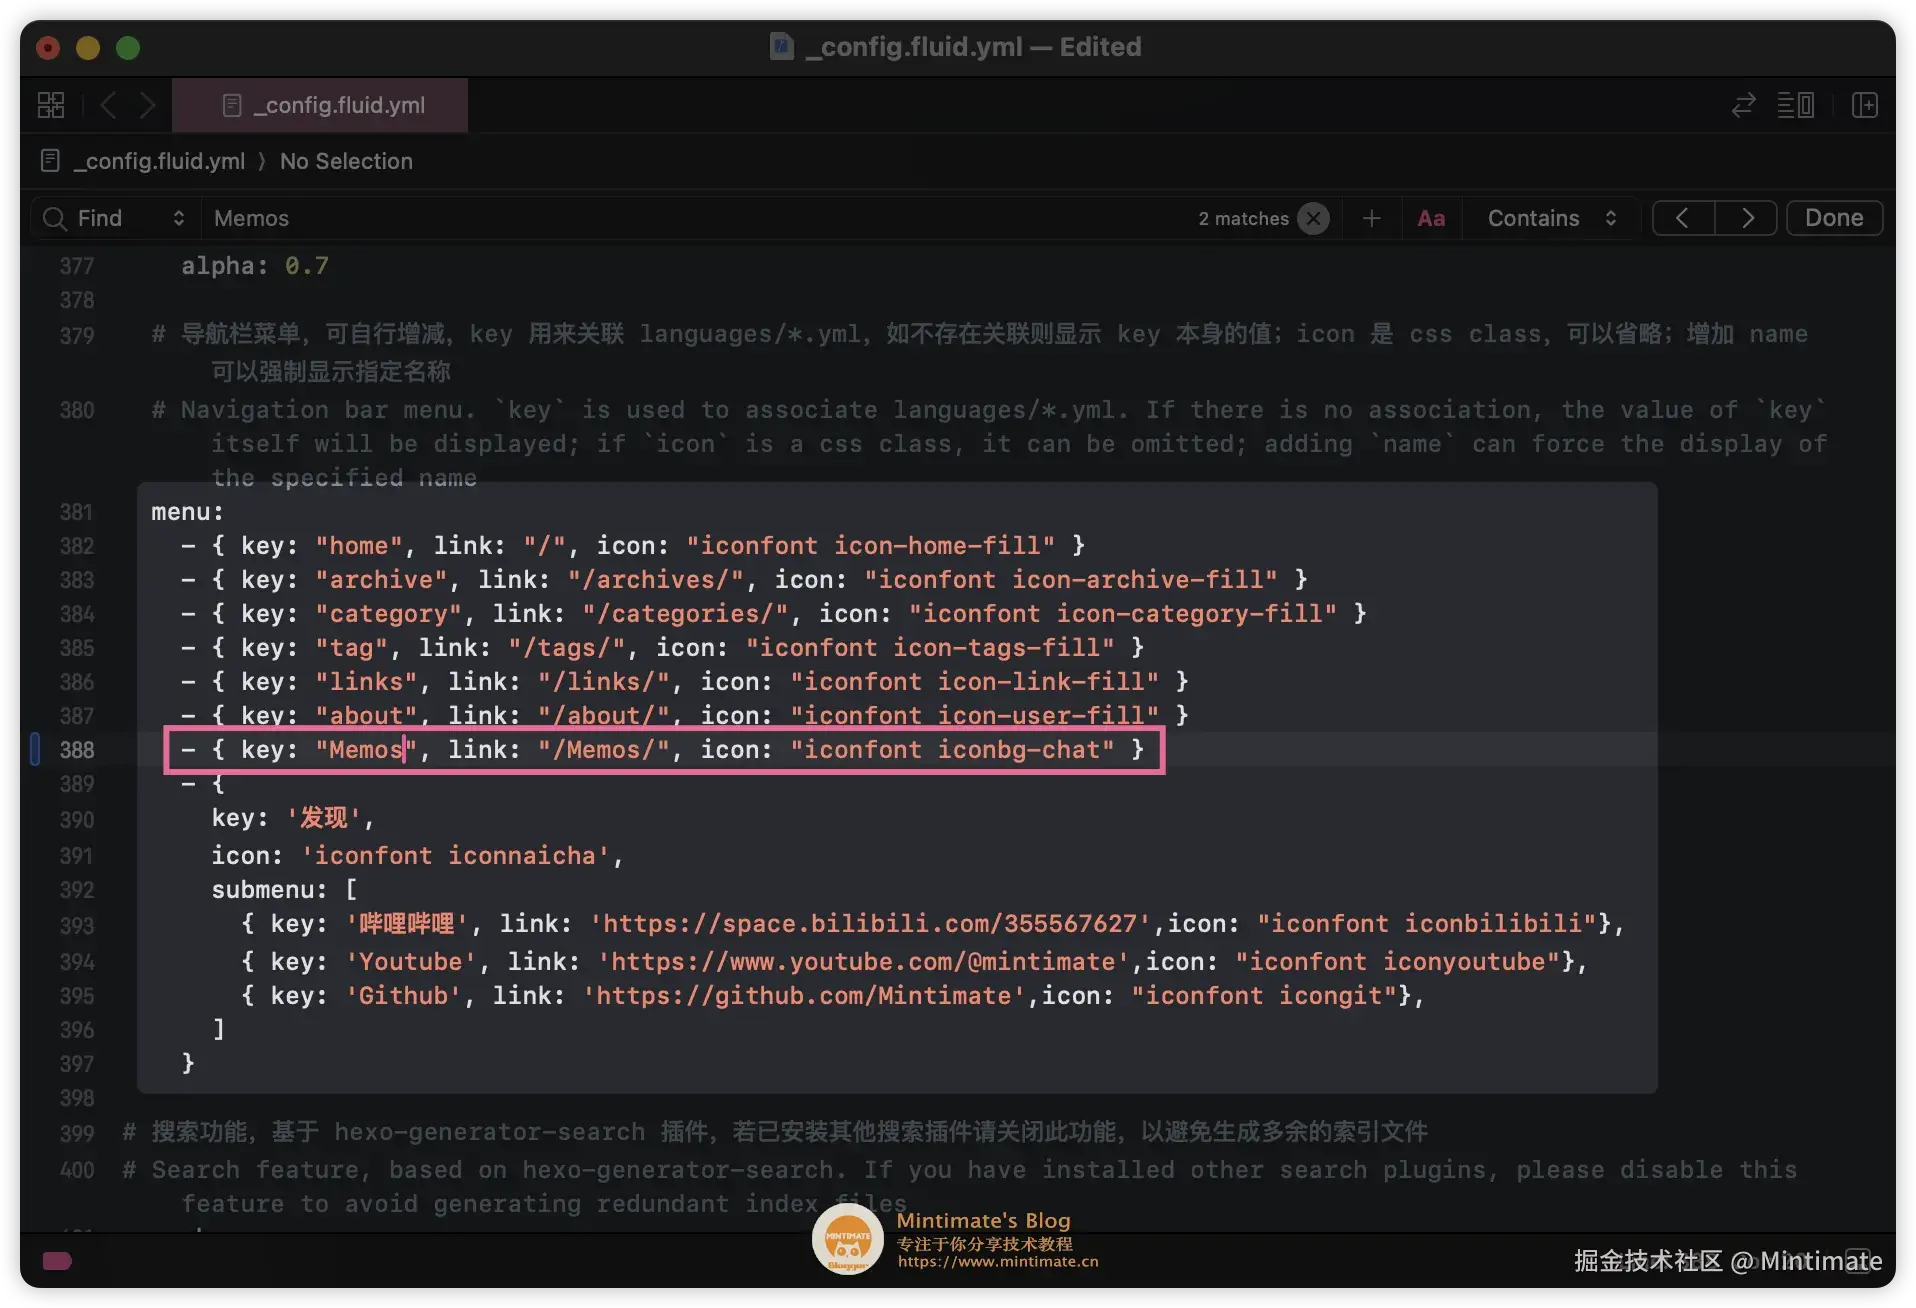
Task: Click the 'menu:' line of code
Action: [x=187, y=511]
